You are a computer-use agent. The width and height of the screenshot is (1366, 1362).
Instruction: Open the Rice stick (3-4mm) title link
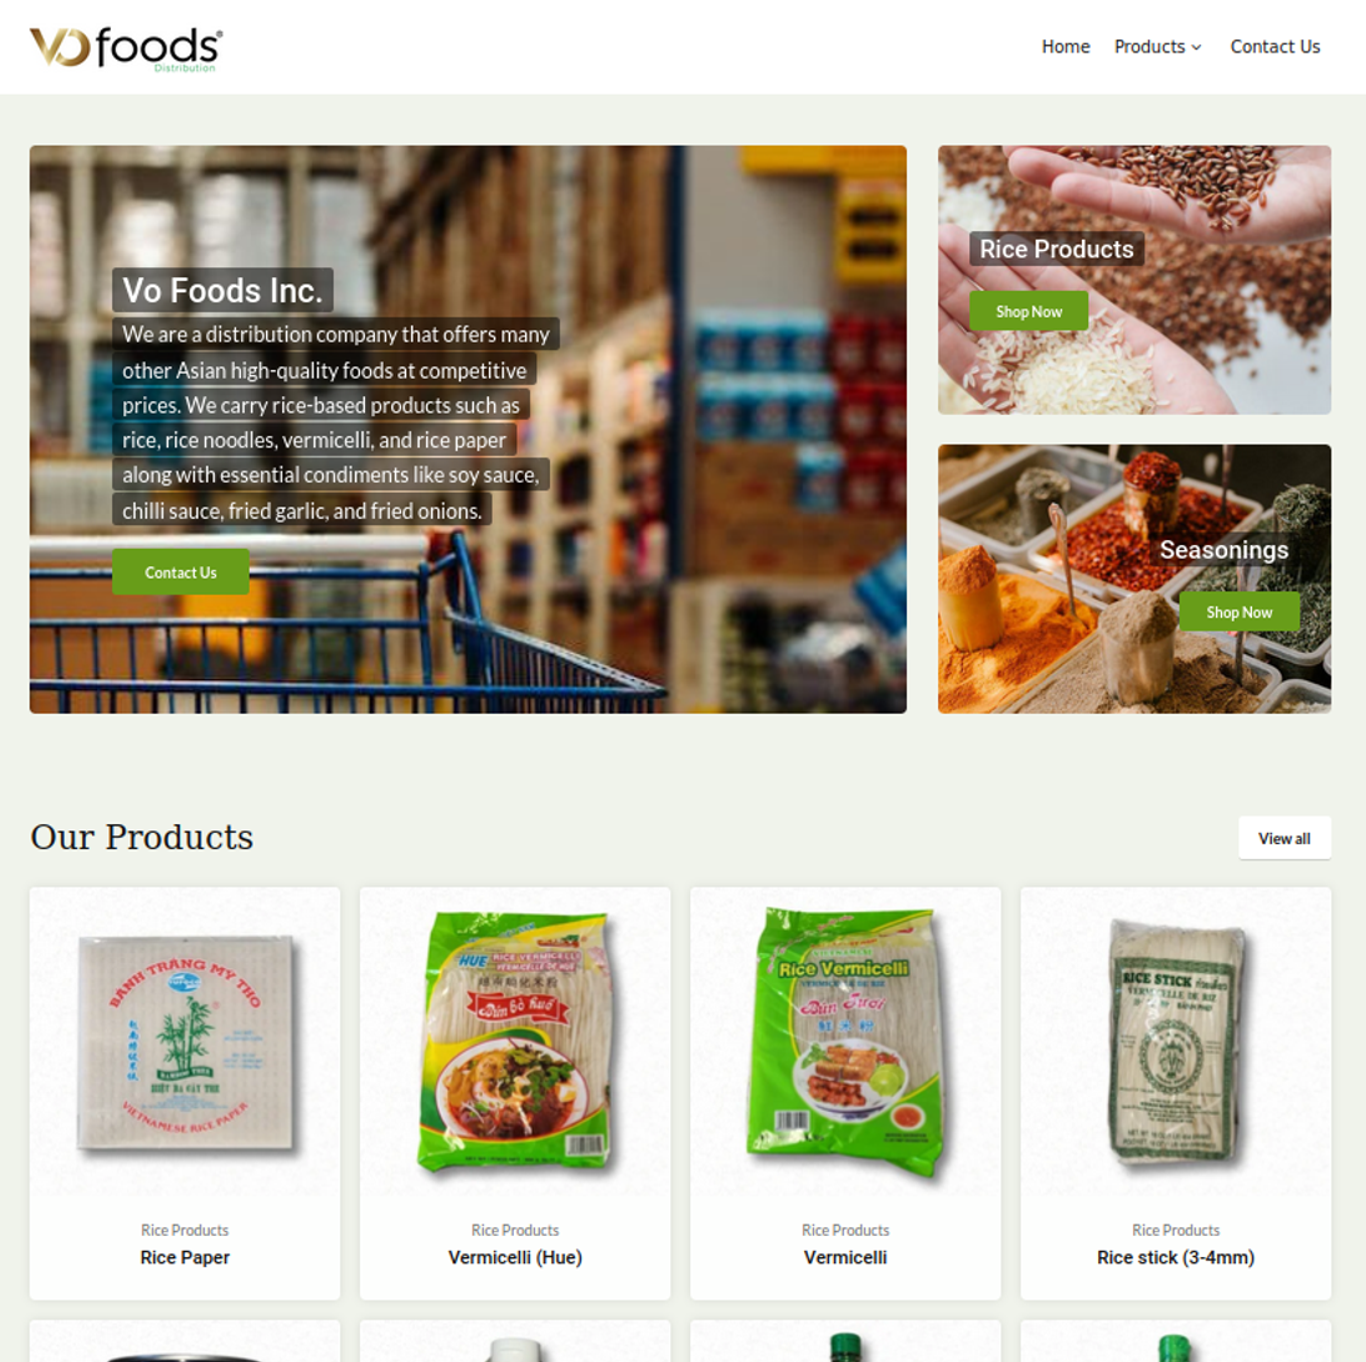[1176, 1257]
